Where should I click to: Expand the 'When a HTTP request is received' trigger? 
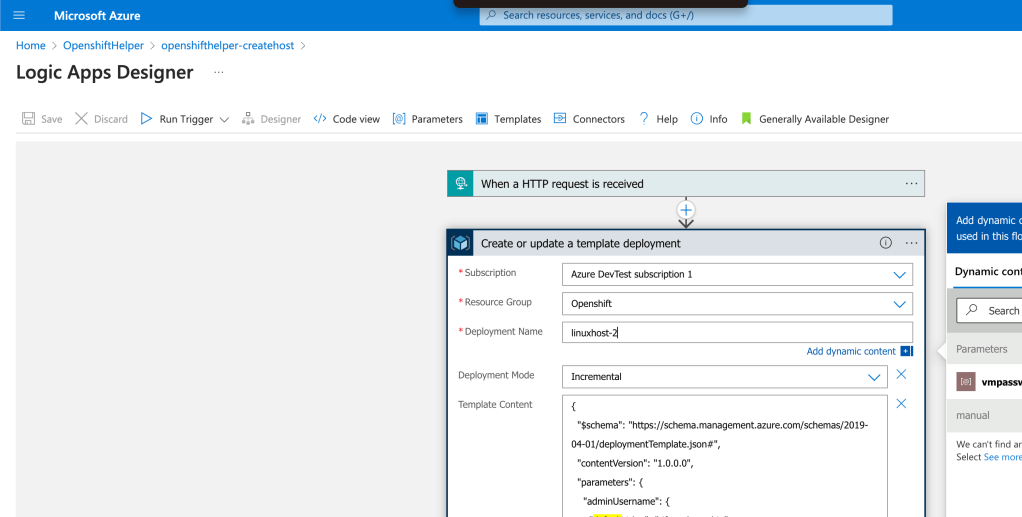(x=686, y=184)
